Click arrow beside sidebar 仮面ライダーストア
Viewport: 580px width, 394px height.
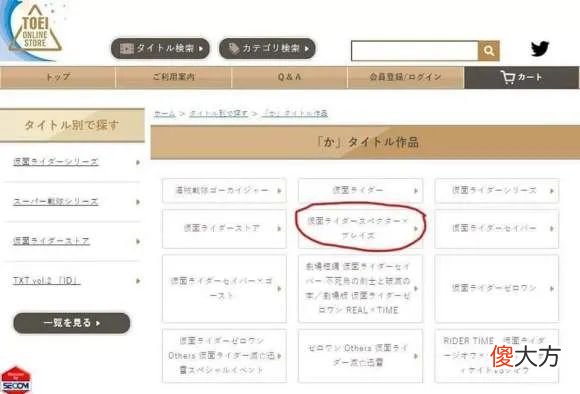tap(138, 242)
